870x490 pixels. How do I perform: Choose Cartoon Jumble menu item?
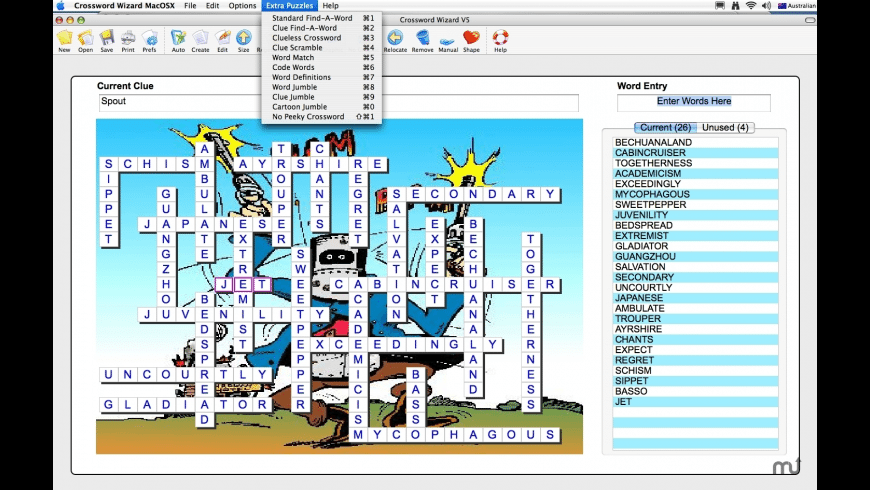(x=322, y=107)
